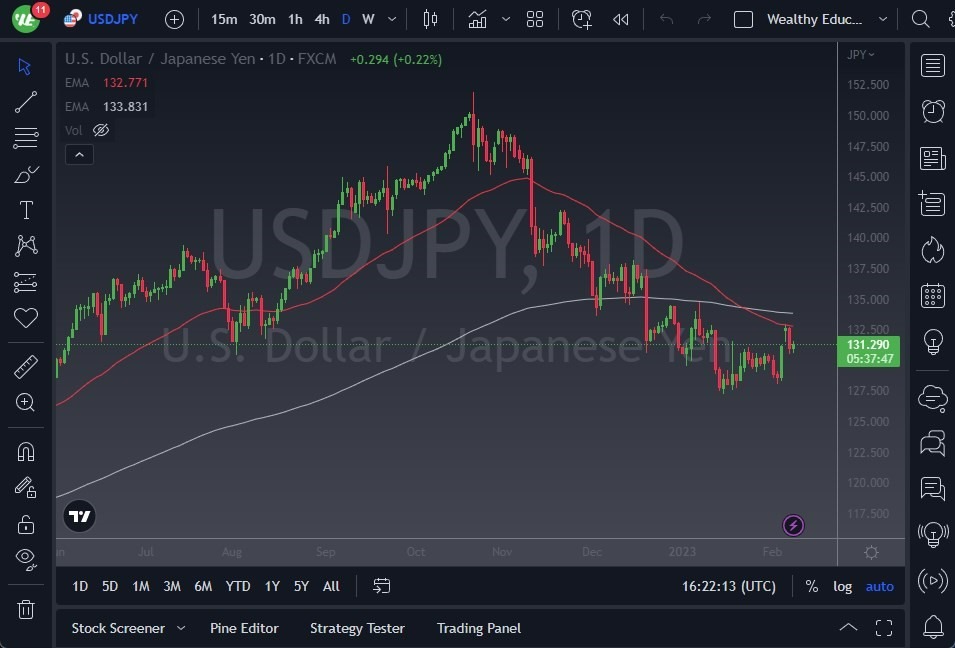Open the Strategy Tester tab
The image size is (955, 648).
357,628
